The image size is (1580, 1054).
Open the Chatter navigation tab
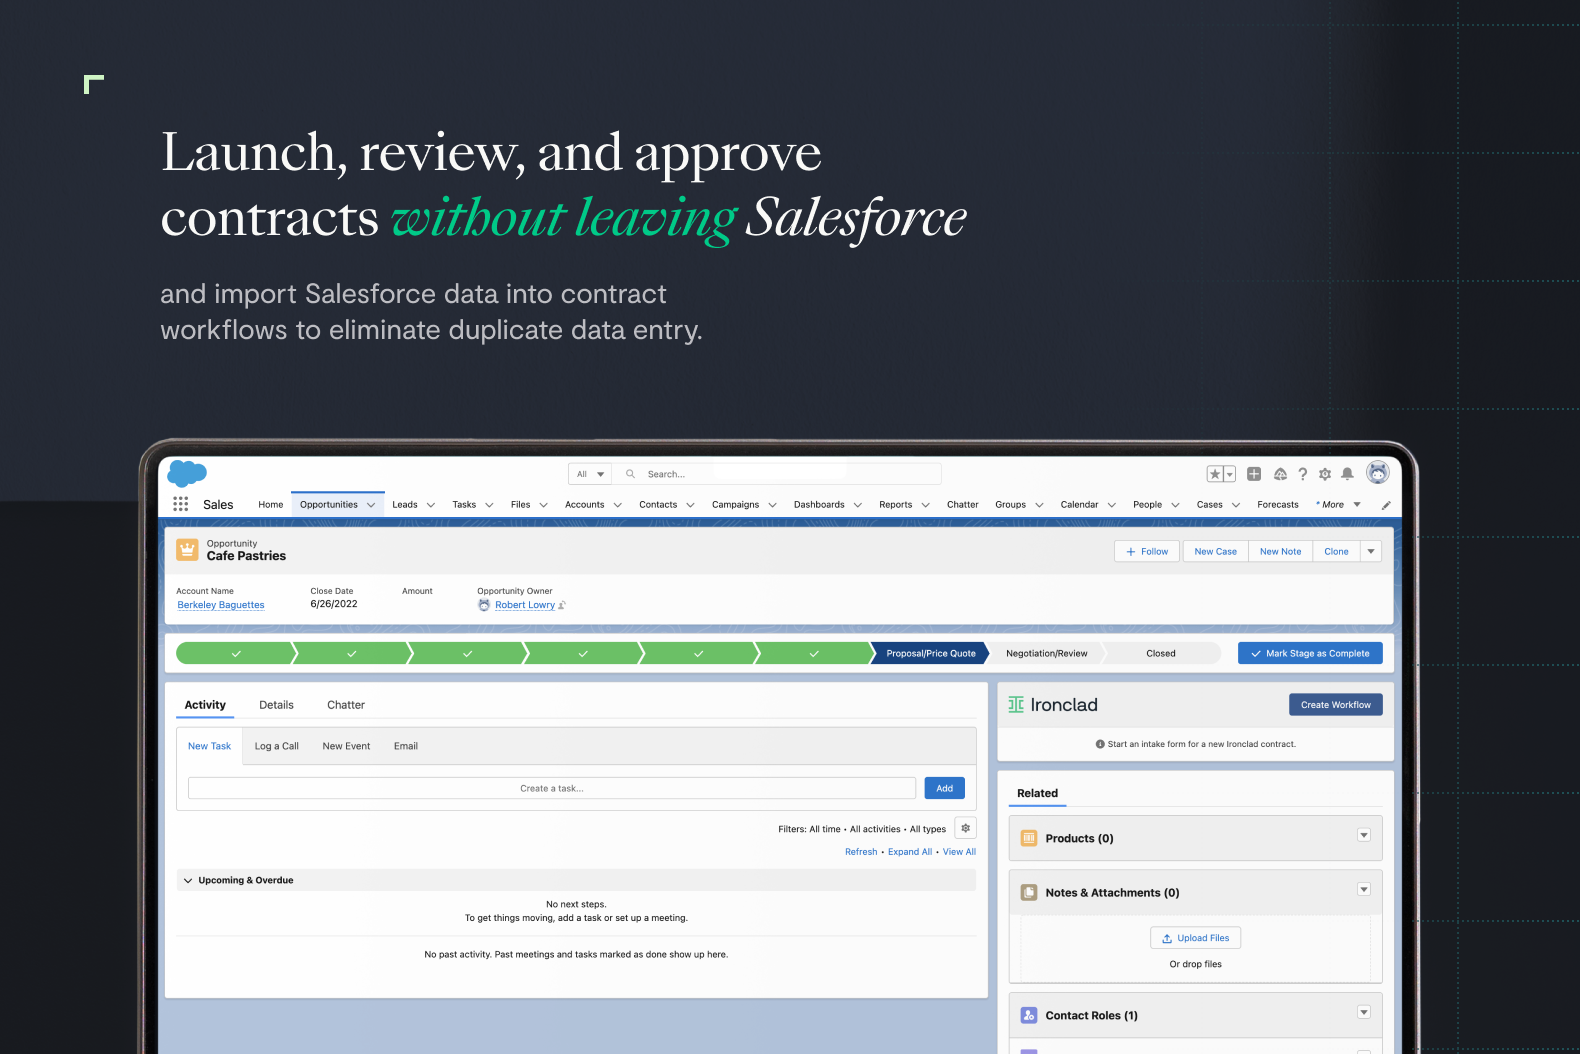coord(963,505)
